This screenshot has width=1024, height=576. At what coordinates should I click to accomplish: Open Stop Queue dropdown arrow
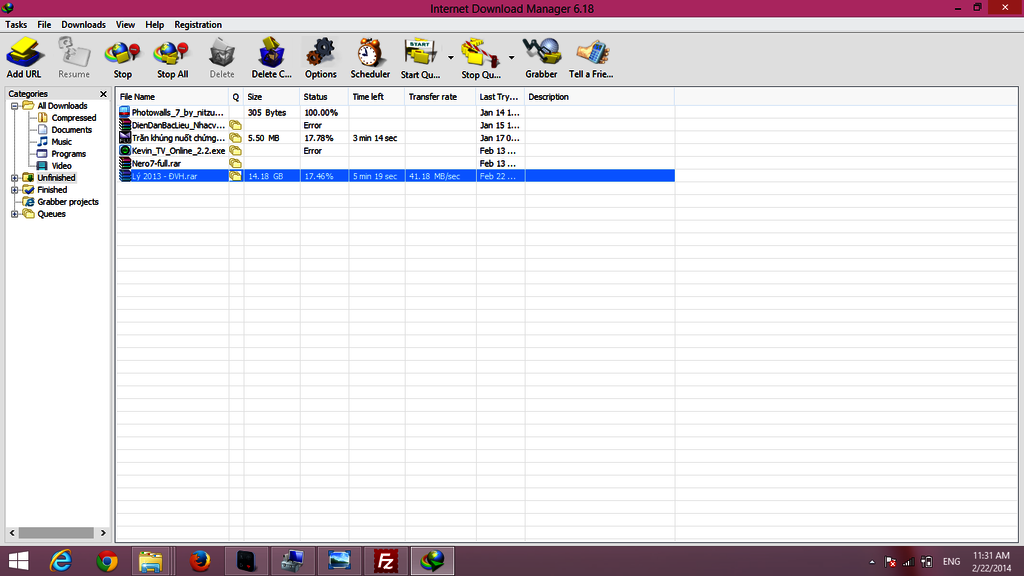pyautogui.click(x=511, y=57)
